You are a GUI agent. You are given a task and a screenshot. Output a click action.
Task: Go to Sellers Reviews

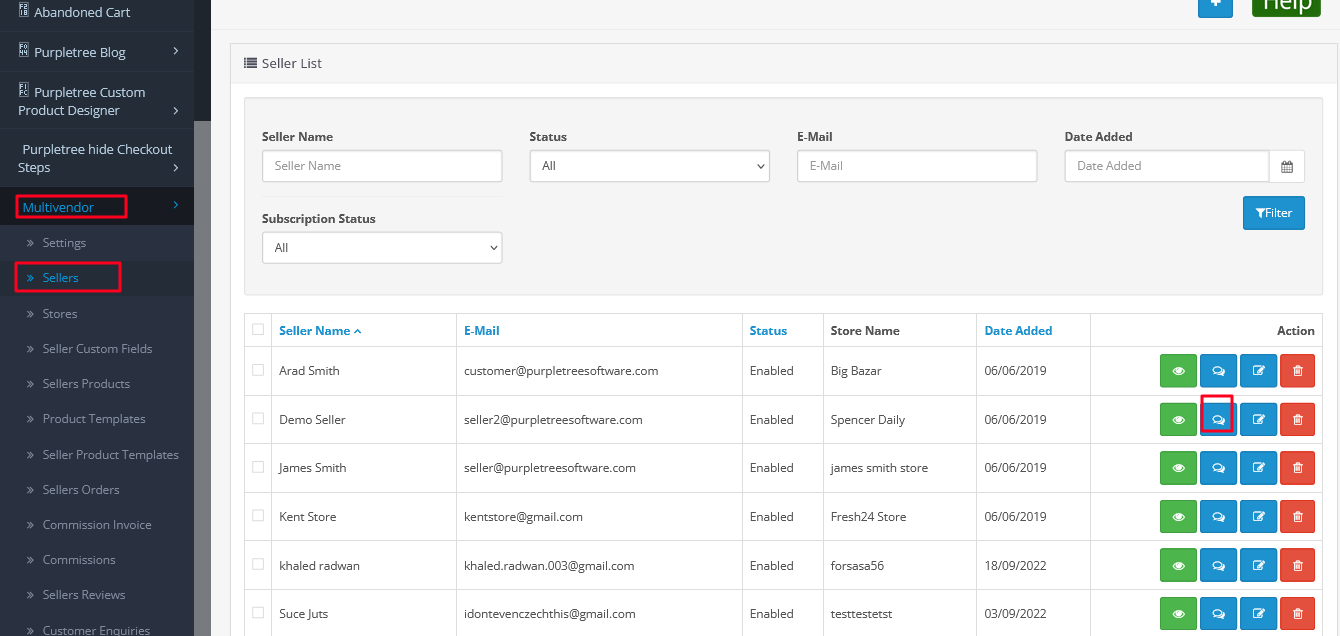tap(84, 595)
